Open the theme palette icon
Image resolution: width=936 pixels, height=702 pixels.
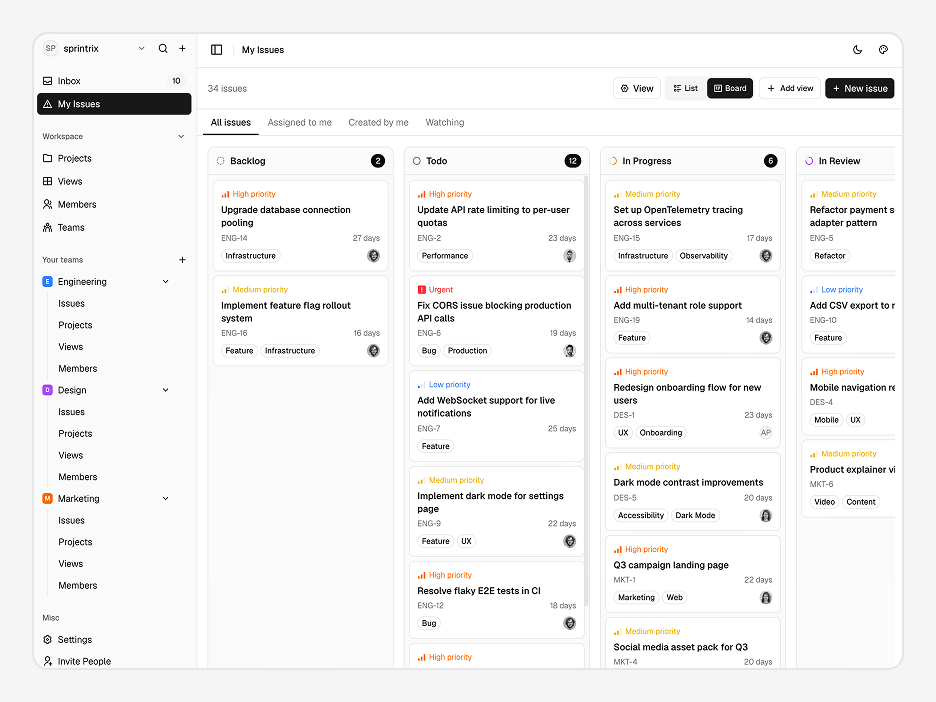(883, 50)
